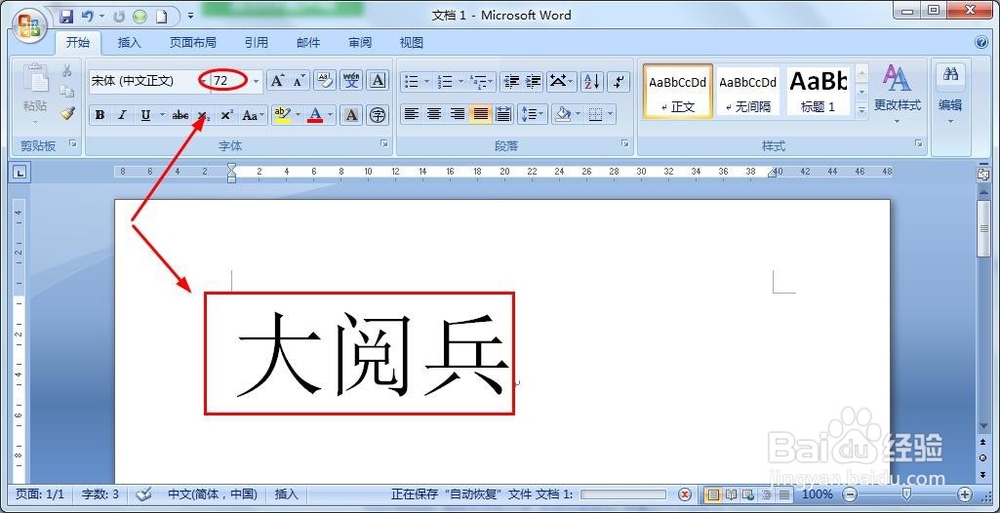The image size is (1000, 513).
Task: Decrease the paragraph indent
Action: point(511,81)
